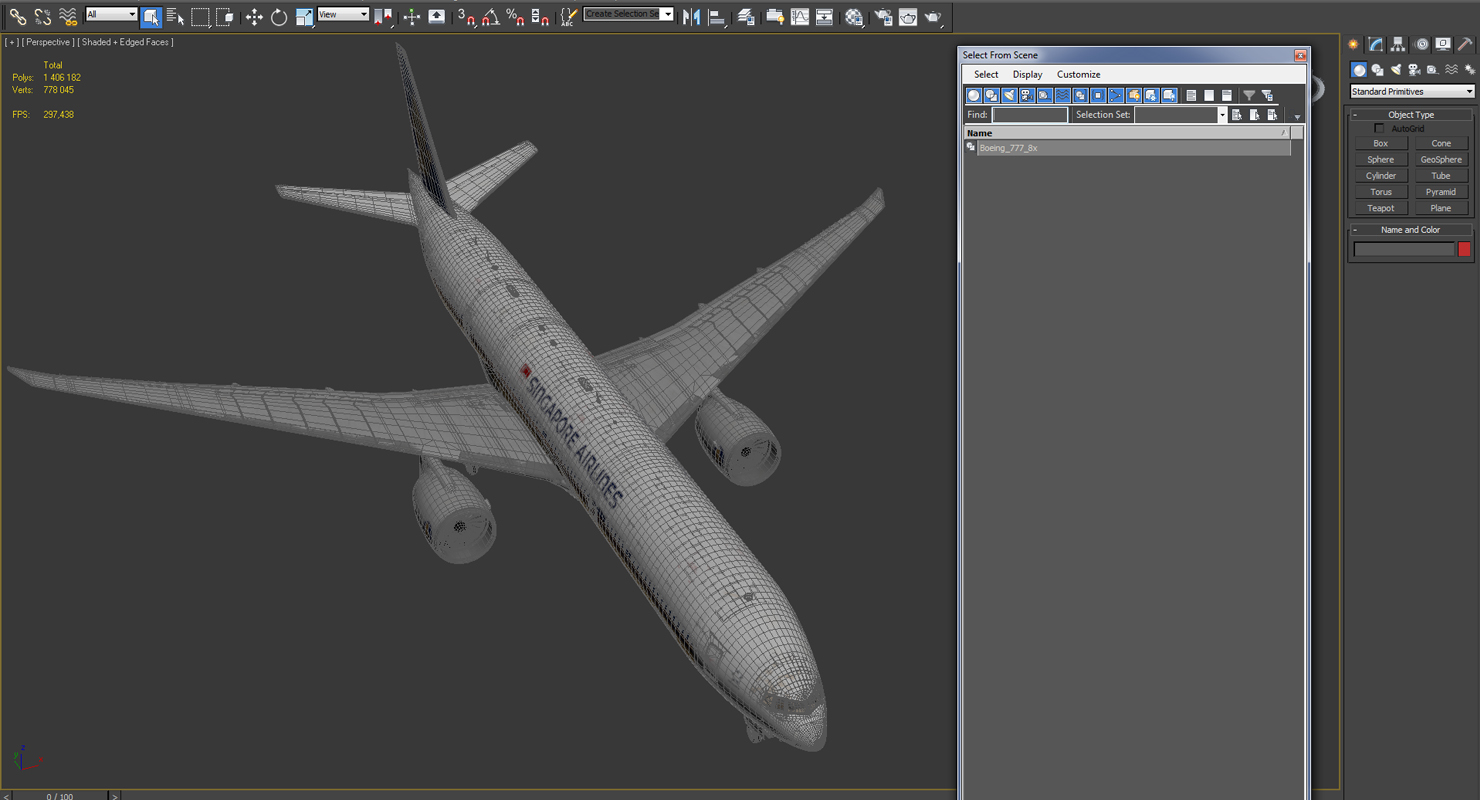Screen dimensions: 1480x800
Task: Open the Curve Editor
Action: 800,16
